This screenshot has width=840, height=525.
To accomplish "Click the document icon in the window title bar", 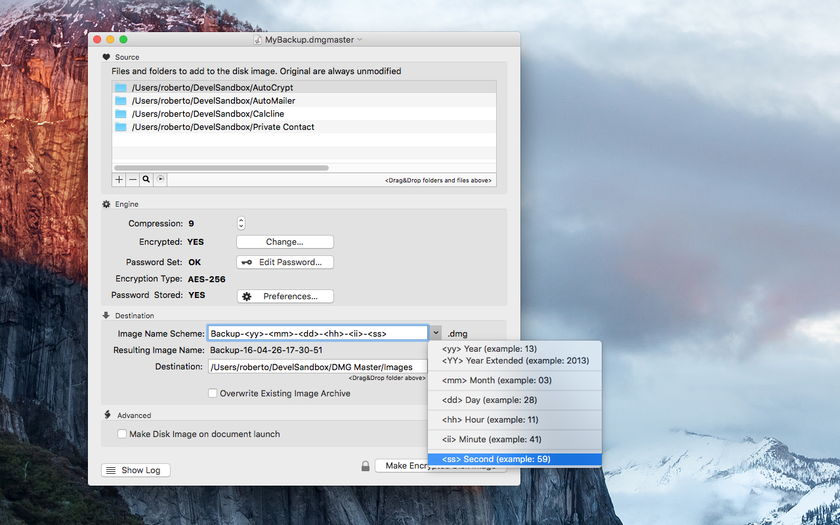I will coord(258,40).
